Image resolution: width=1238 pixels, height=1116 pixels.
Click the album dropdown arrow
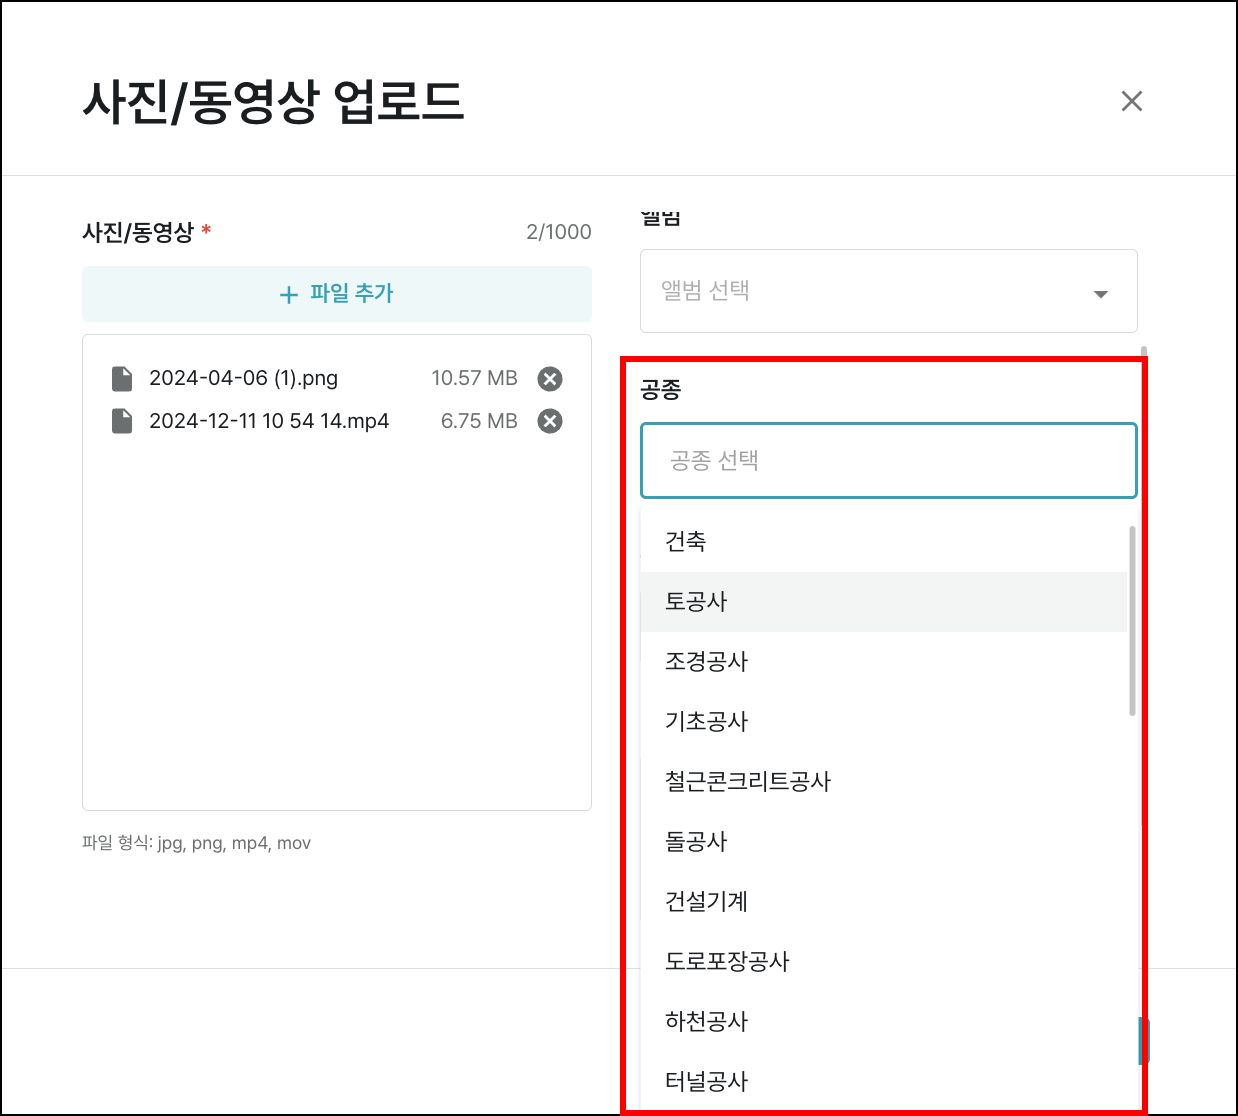point(1100,294)
